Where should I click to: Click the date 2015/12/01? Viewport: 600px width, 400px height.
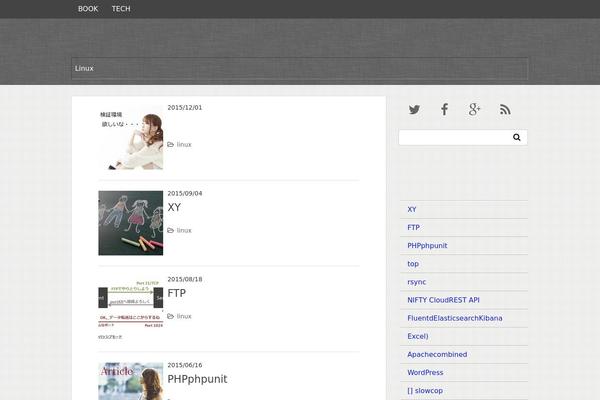[x=185, y=108]
